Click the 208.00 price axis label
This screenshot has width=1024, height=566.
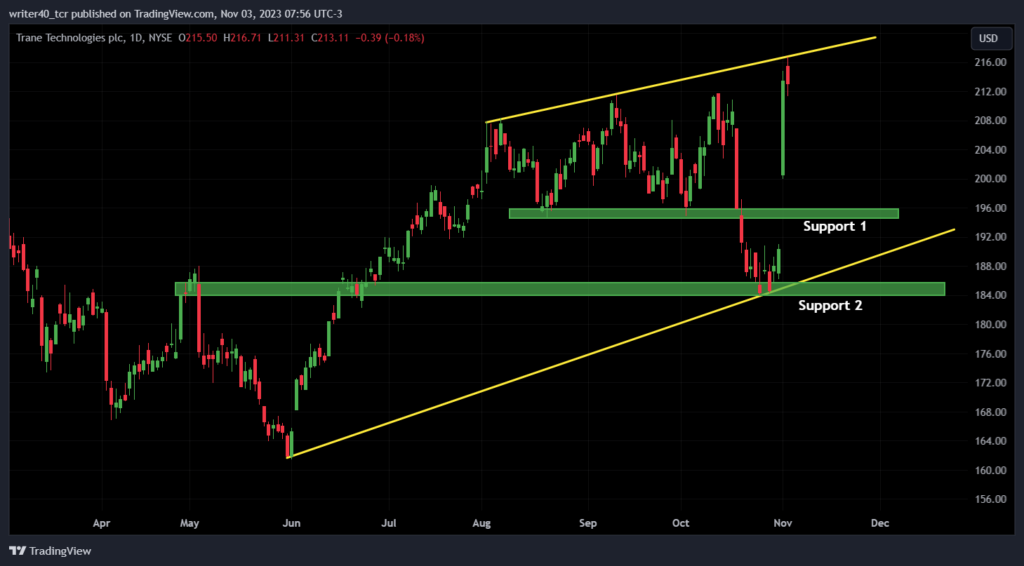tap(991, 120)
